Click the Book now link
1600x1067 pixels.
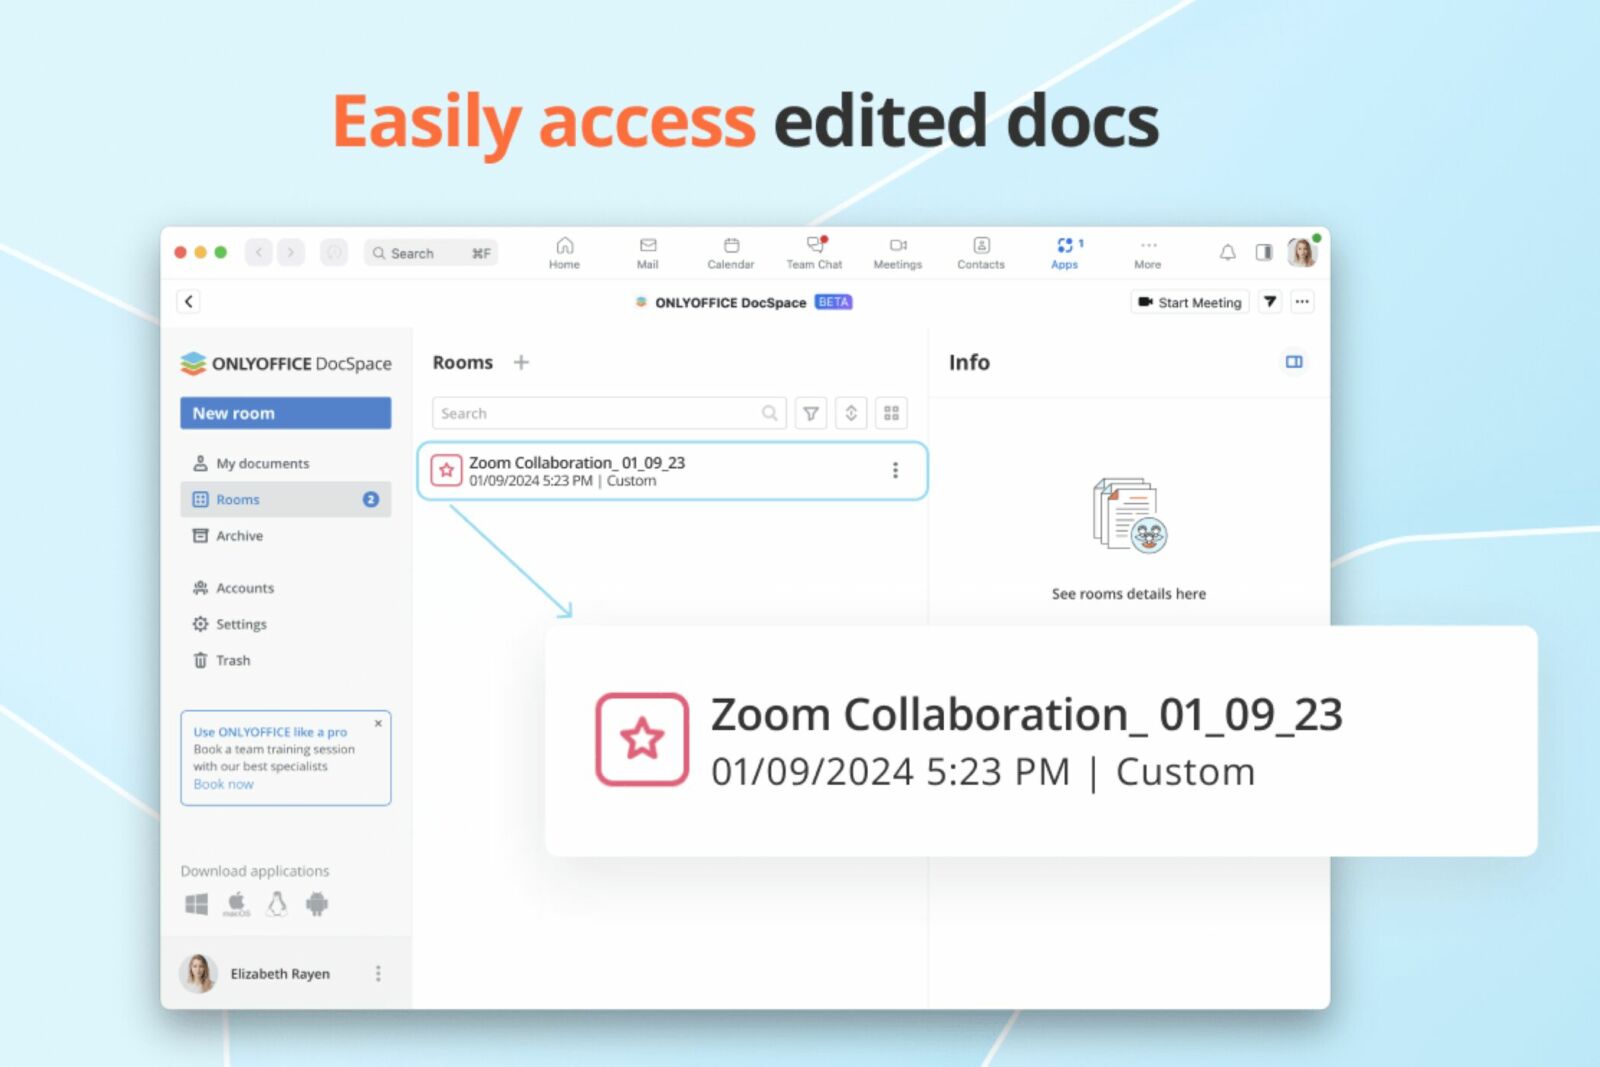click(x=223, y=784)
